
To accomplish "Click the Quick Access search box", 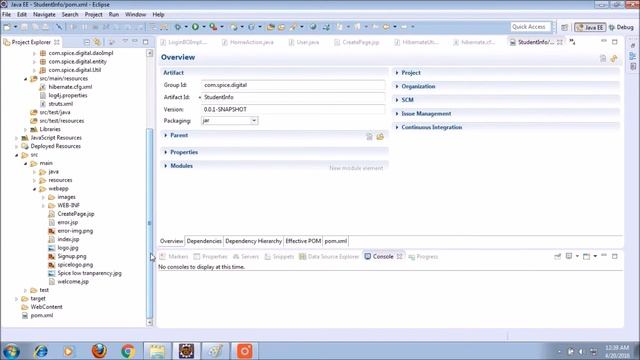I will coord(531,27).
